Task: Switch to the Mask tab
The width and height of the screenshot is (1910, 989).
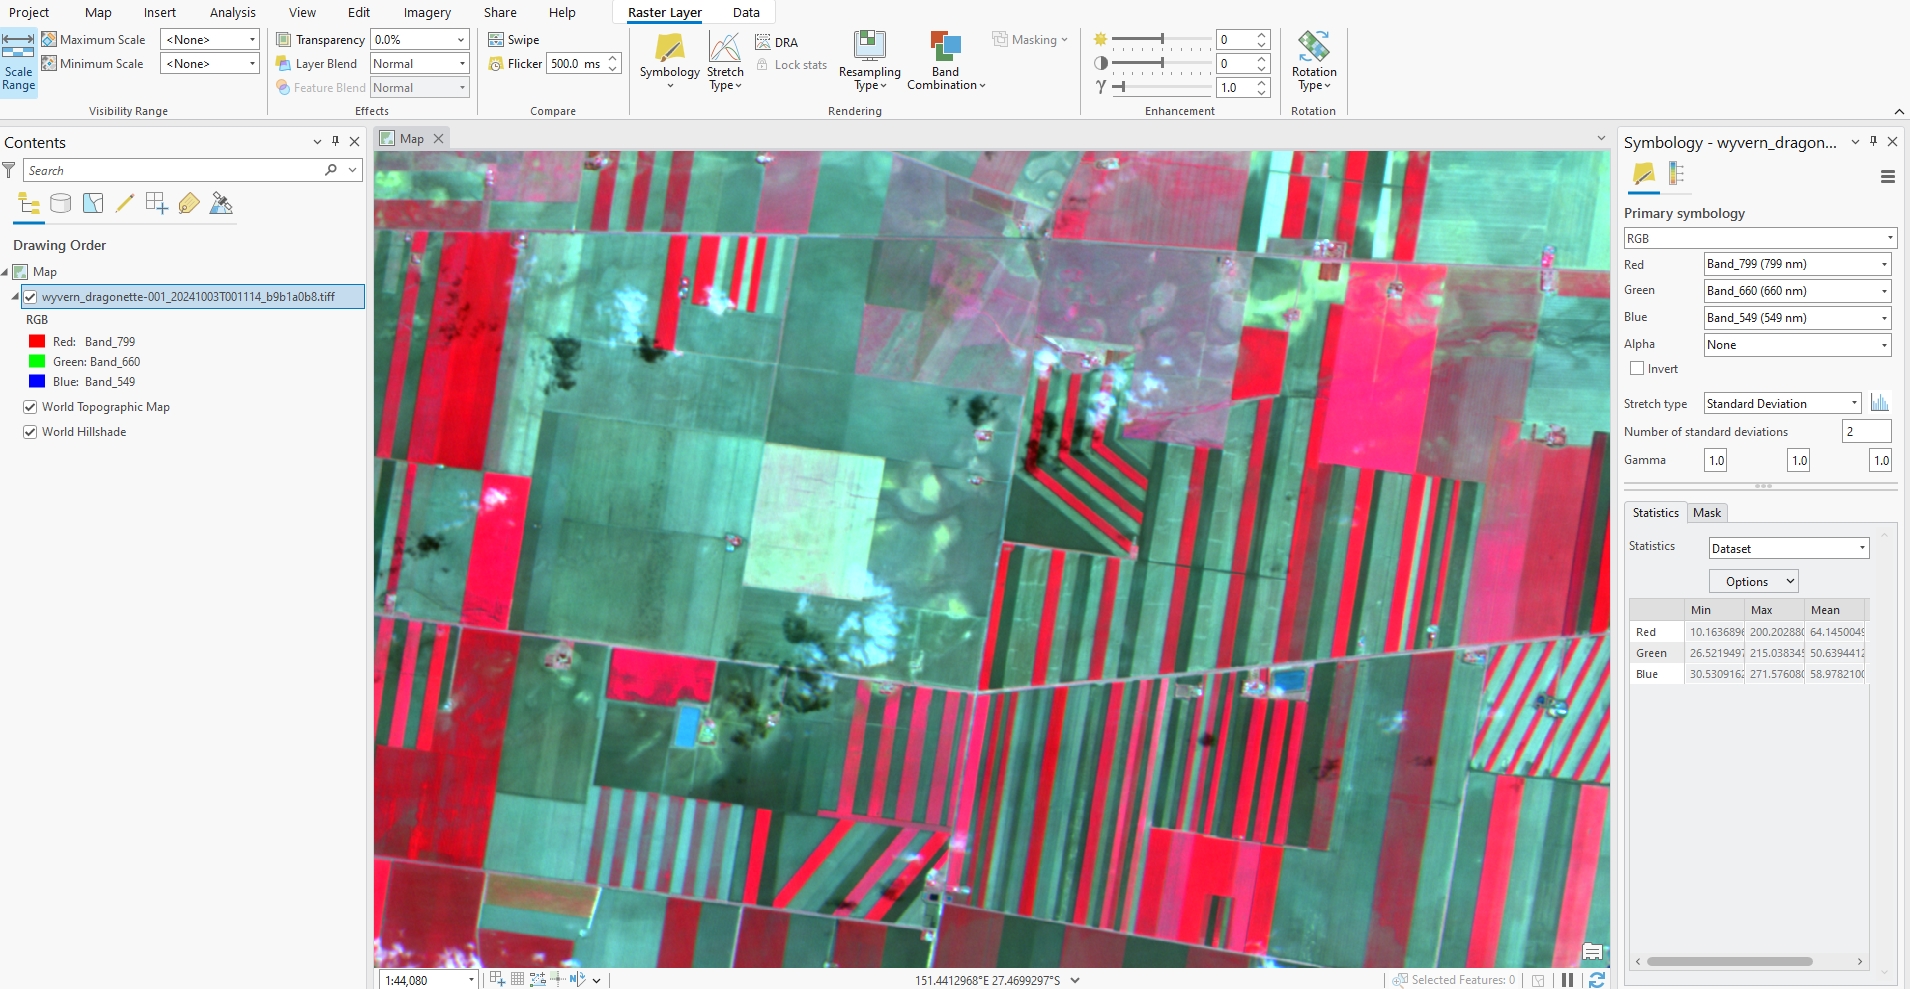Action: 1707,513
